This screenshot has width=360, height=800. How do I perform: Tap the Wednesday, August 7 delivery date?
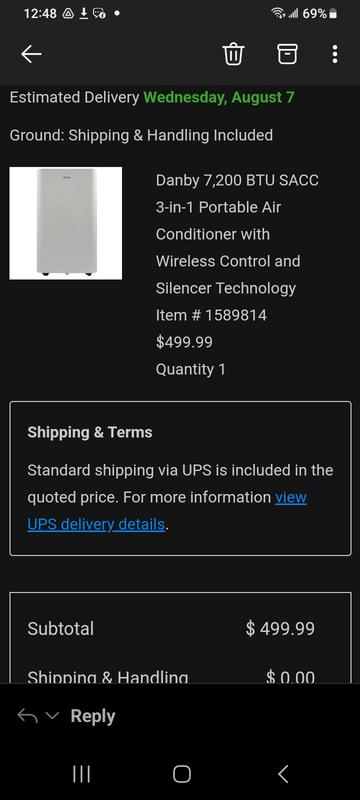219,97
